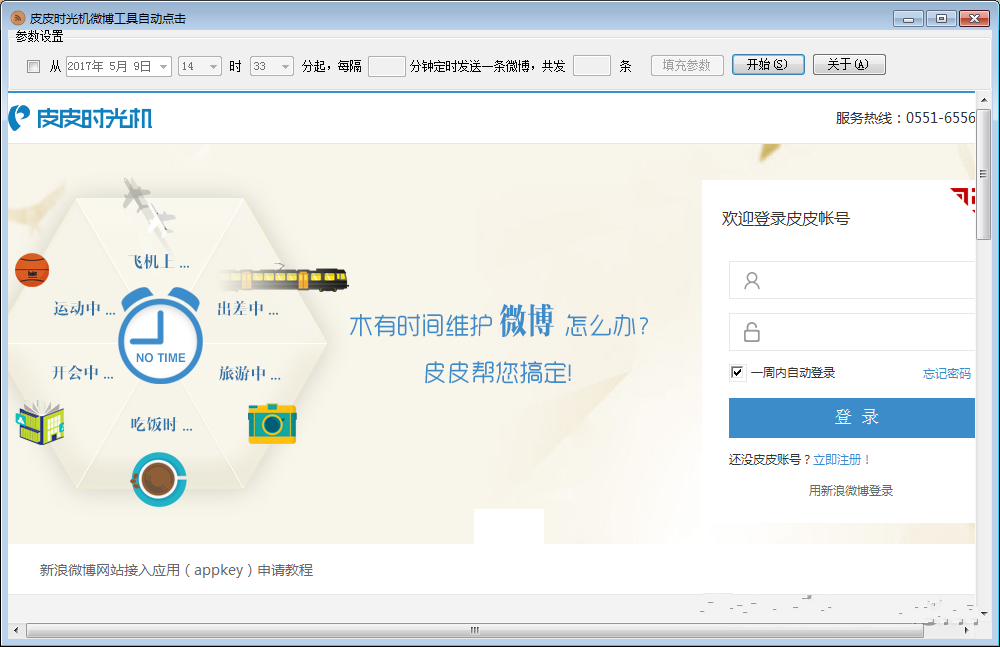1000x647 pixels.
Task: Click the open book building icon
Action: click(x=40, y=422)
